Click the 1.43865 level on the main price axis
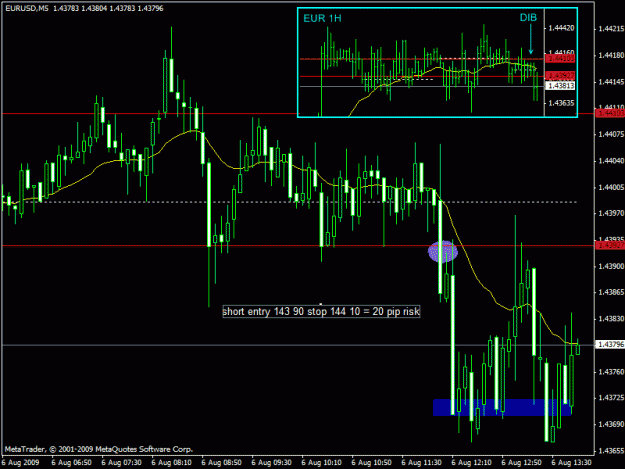The height and width of the screenshot is (469, 625). [x=611, y=292]
